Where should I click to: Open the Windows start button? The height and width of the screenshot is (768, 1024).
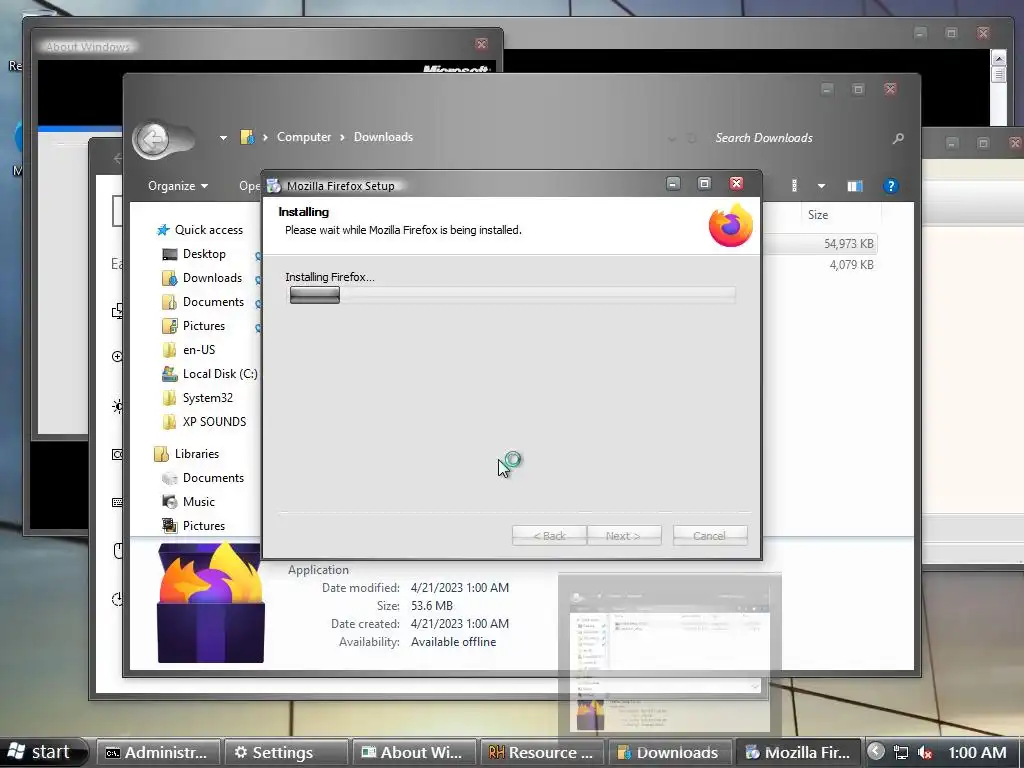(42, 752)
